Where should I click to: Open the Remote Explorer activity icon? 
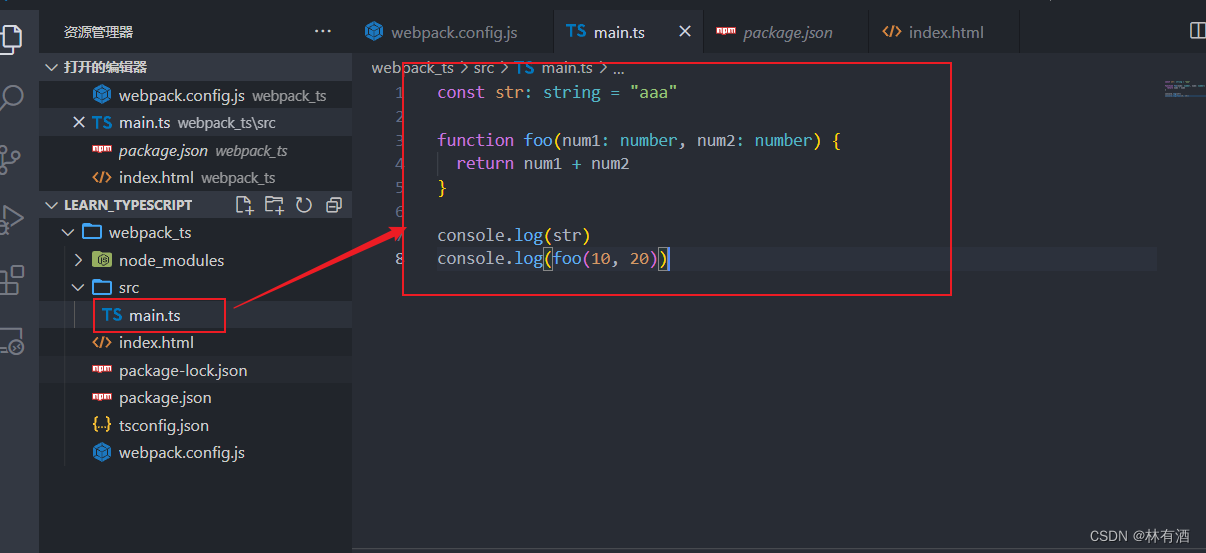click(10, 341)
